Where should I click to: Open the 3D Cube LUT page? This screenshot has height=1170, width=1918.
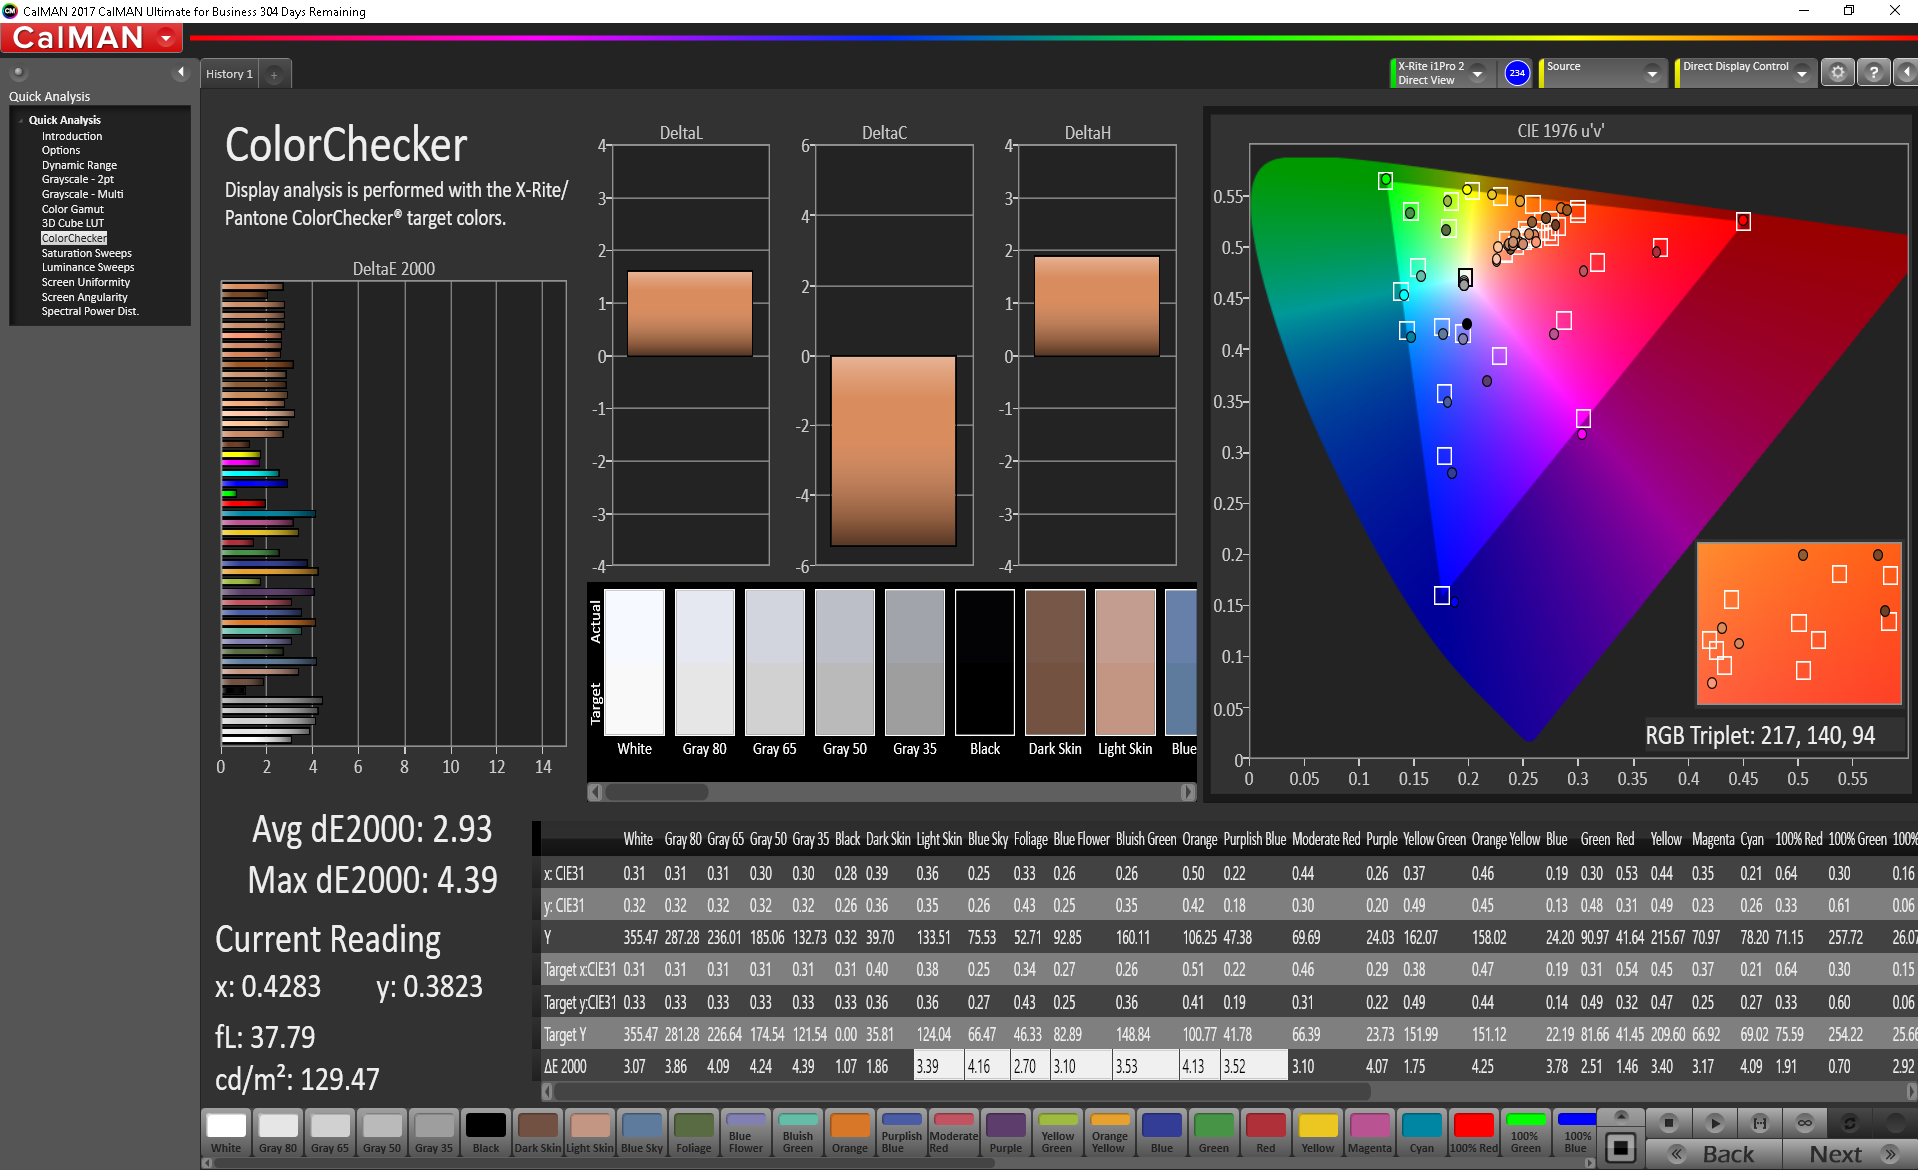pos(72,223)
